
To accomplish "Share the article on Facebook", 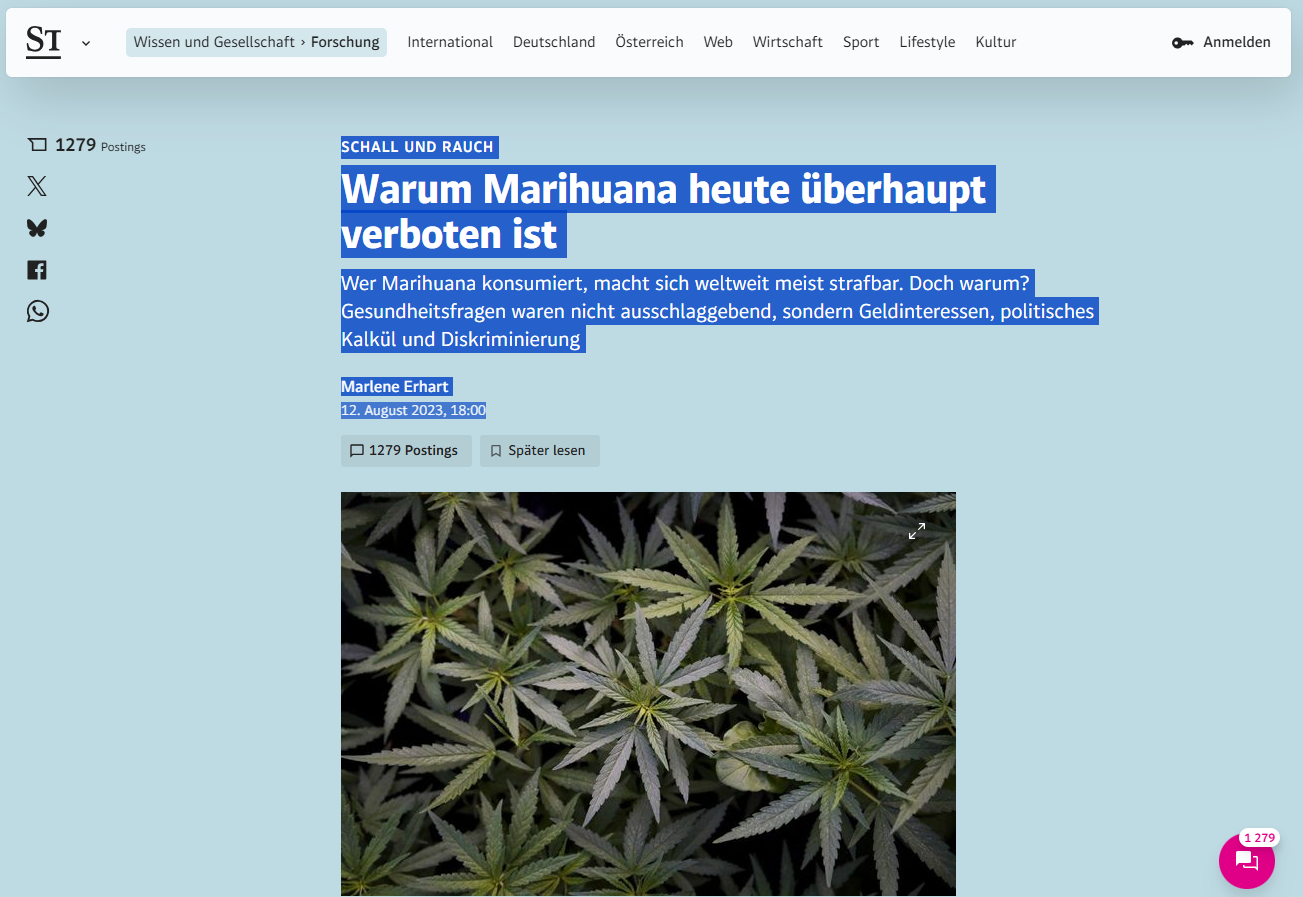I will tap(37, 270).
